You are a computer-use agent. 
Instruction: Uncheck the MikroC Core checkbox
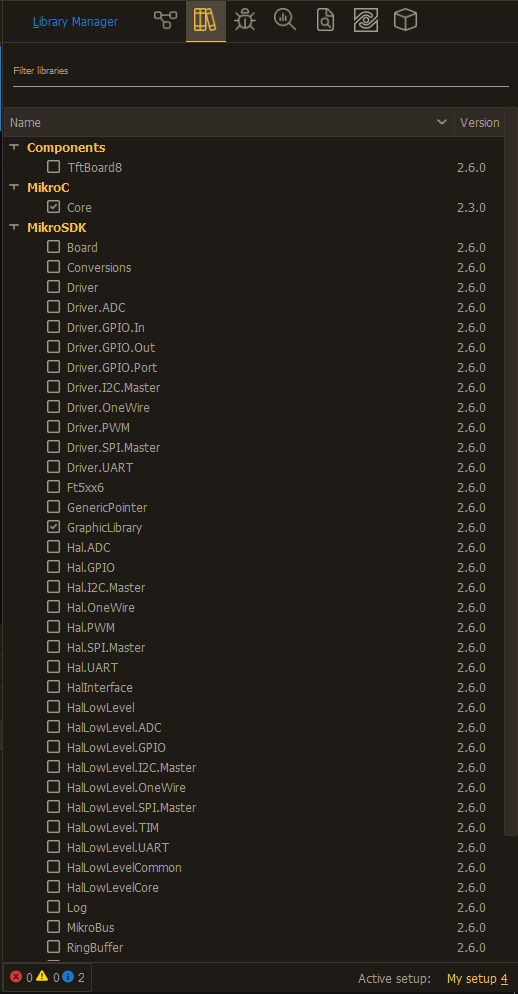click(54, 207)
